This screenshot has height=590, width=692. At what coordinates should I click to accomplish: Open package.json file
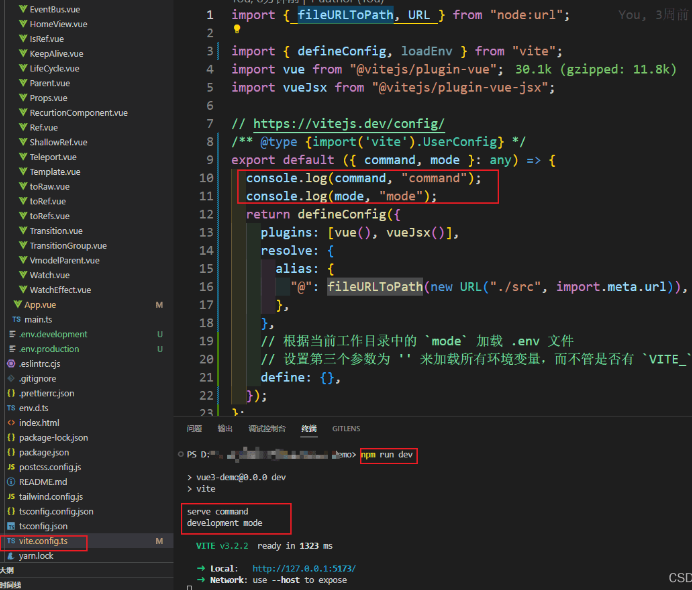[44, 452]
